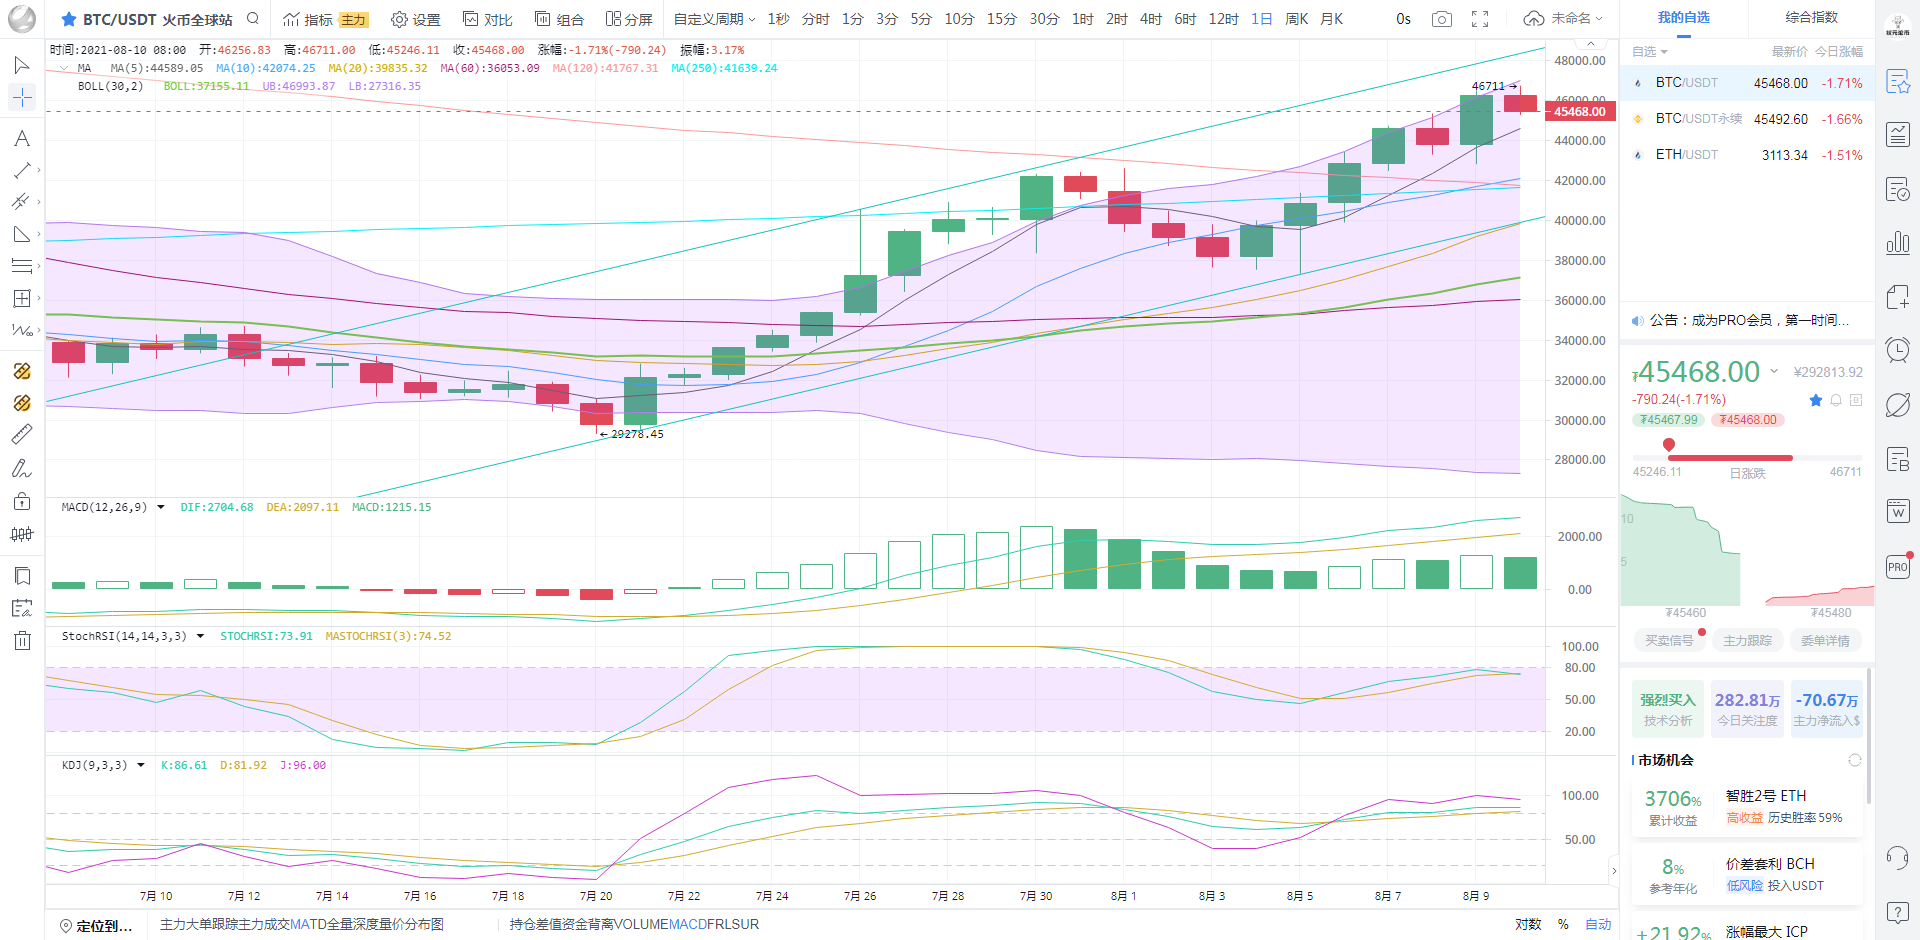Viewport: 1920px width, 940px height.
Task: Open 委单详情 order details
Action: pos(1825,641)
